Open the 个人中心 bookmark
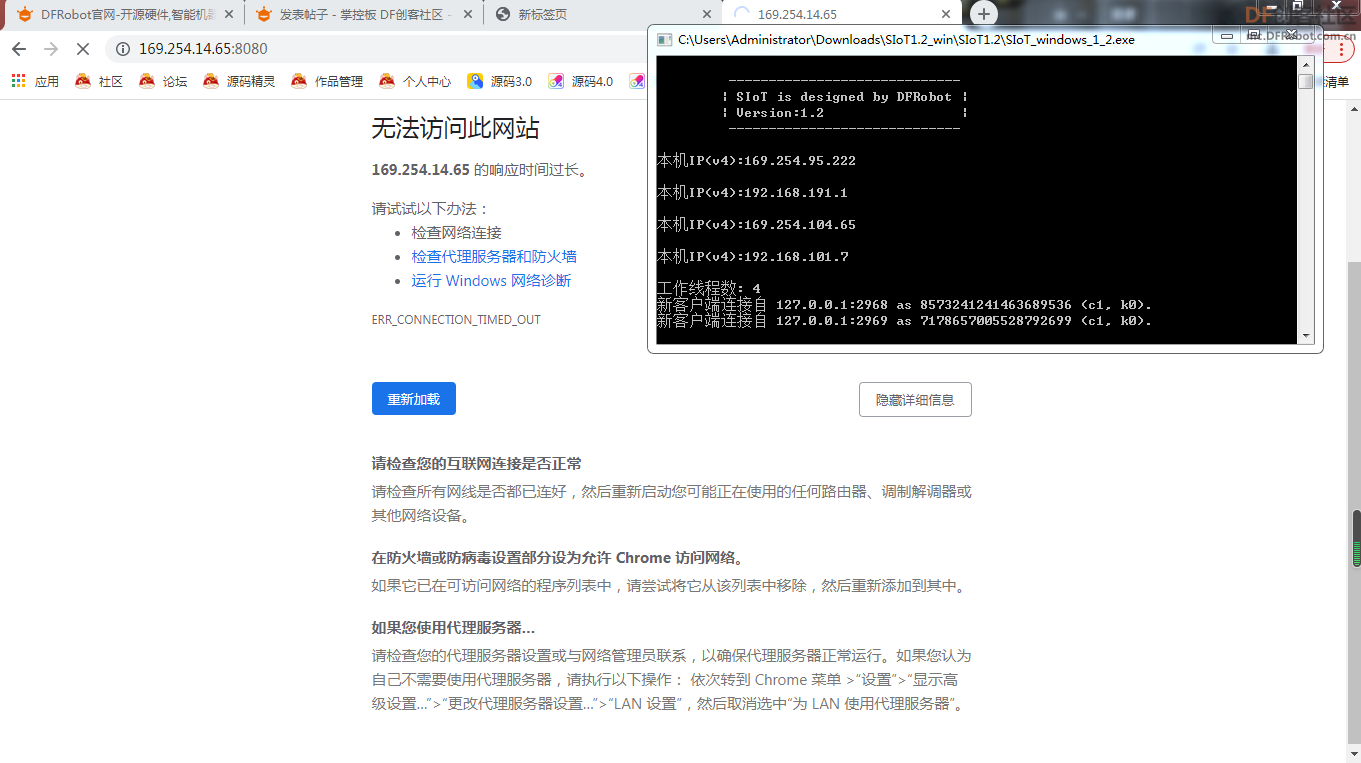 [x=414, y=82]
